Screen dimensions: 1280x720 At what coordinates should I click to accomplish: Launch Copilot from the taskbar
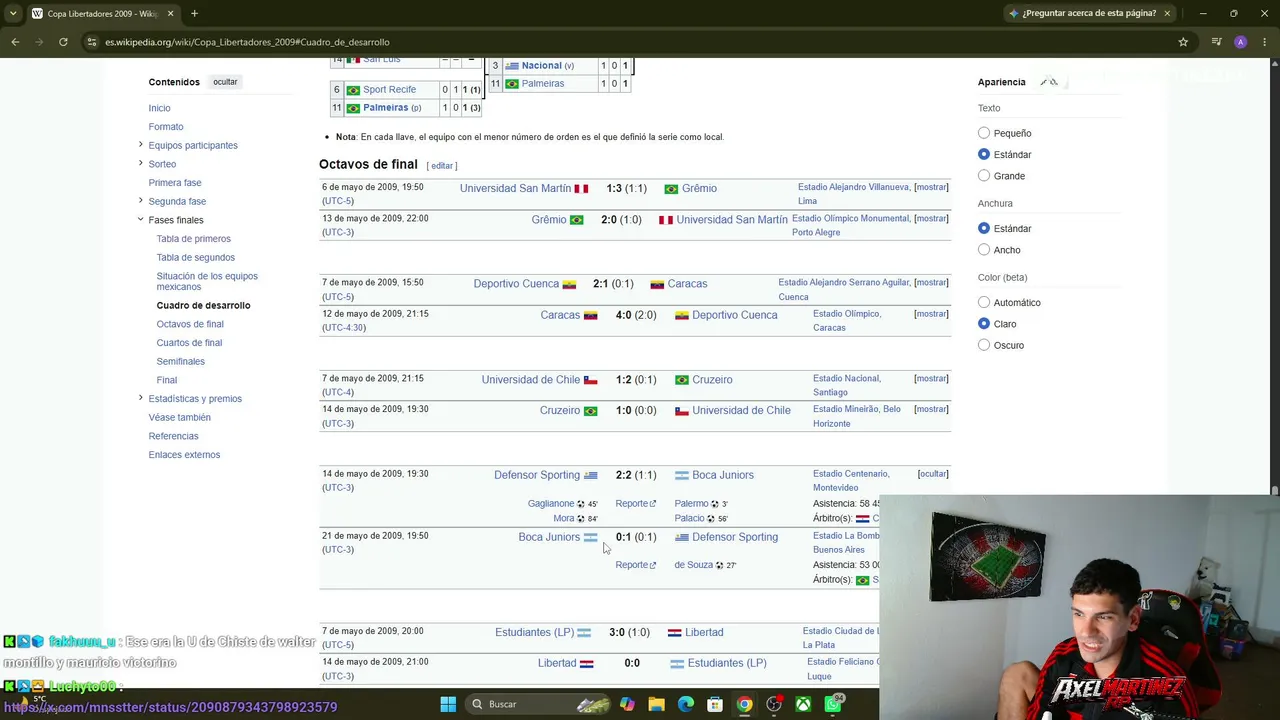pyautogui.click(x=627, y=704)
